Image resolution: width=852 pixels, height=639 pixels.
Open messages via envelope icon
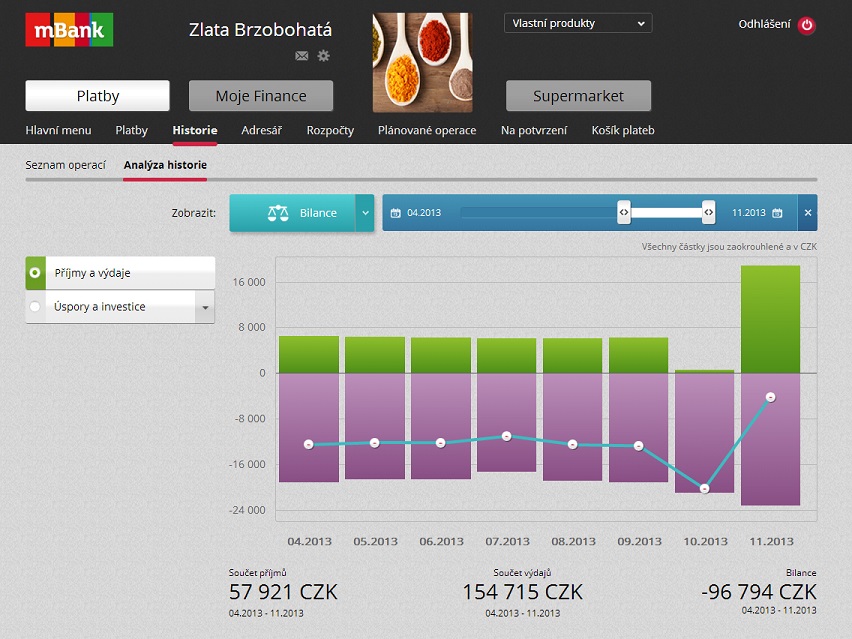click(x=302, y=56)
